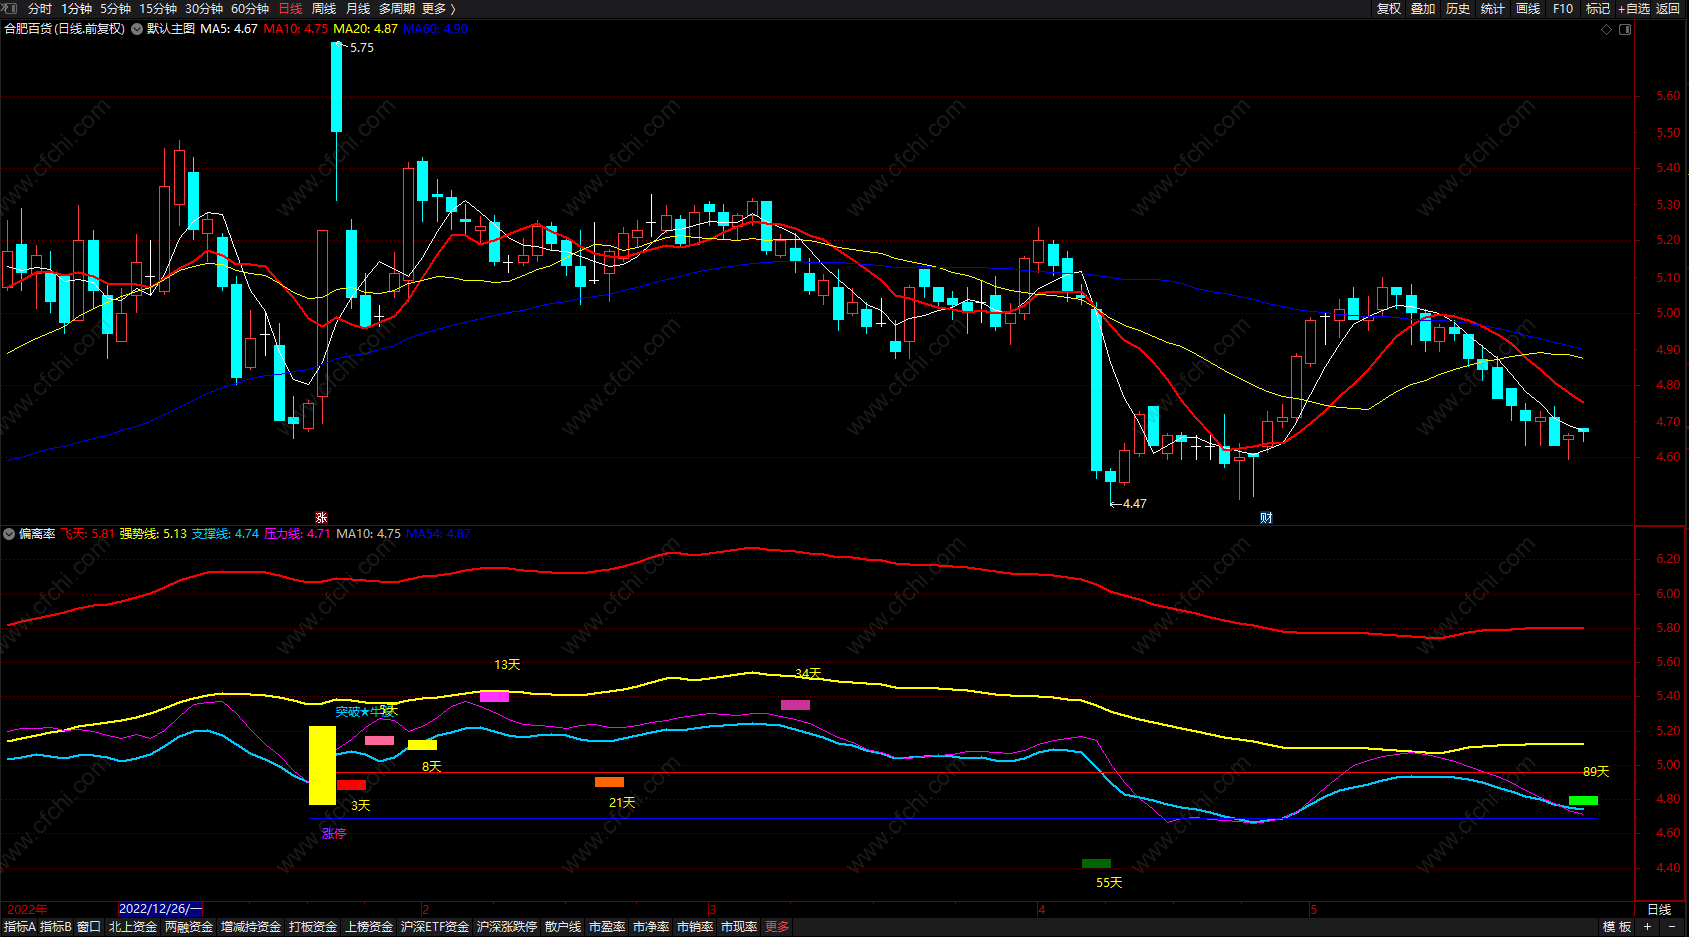1689x937 pixels.
Task: Select the 指标A indicator tab
Action: click(x=20, y=927)
